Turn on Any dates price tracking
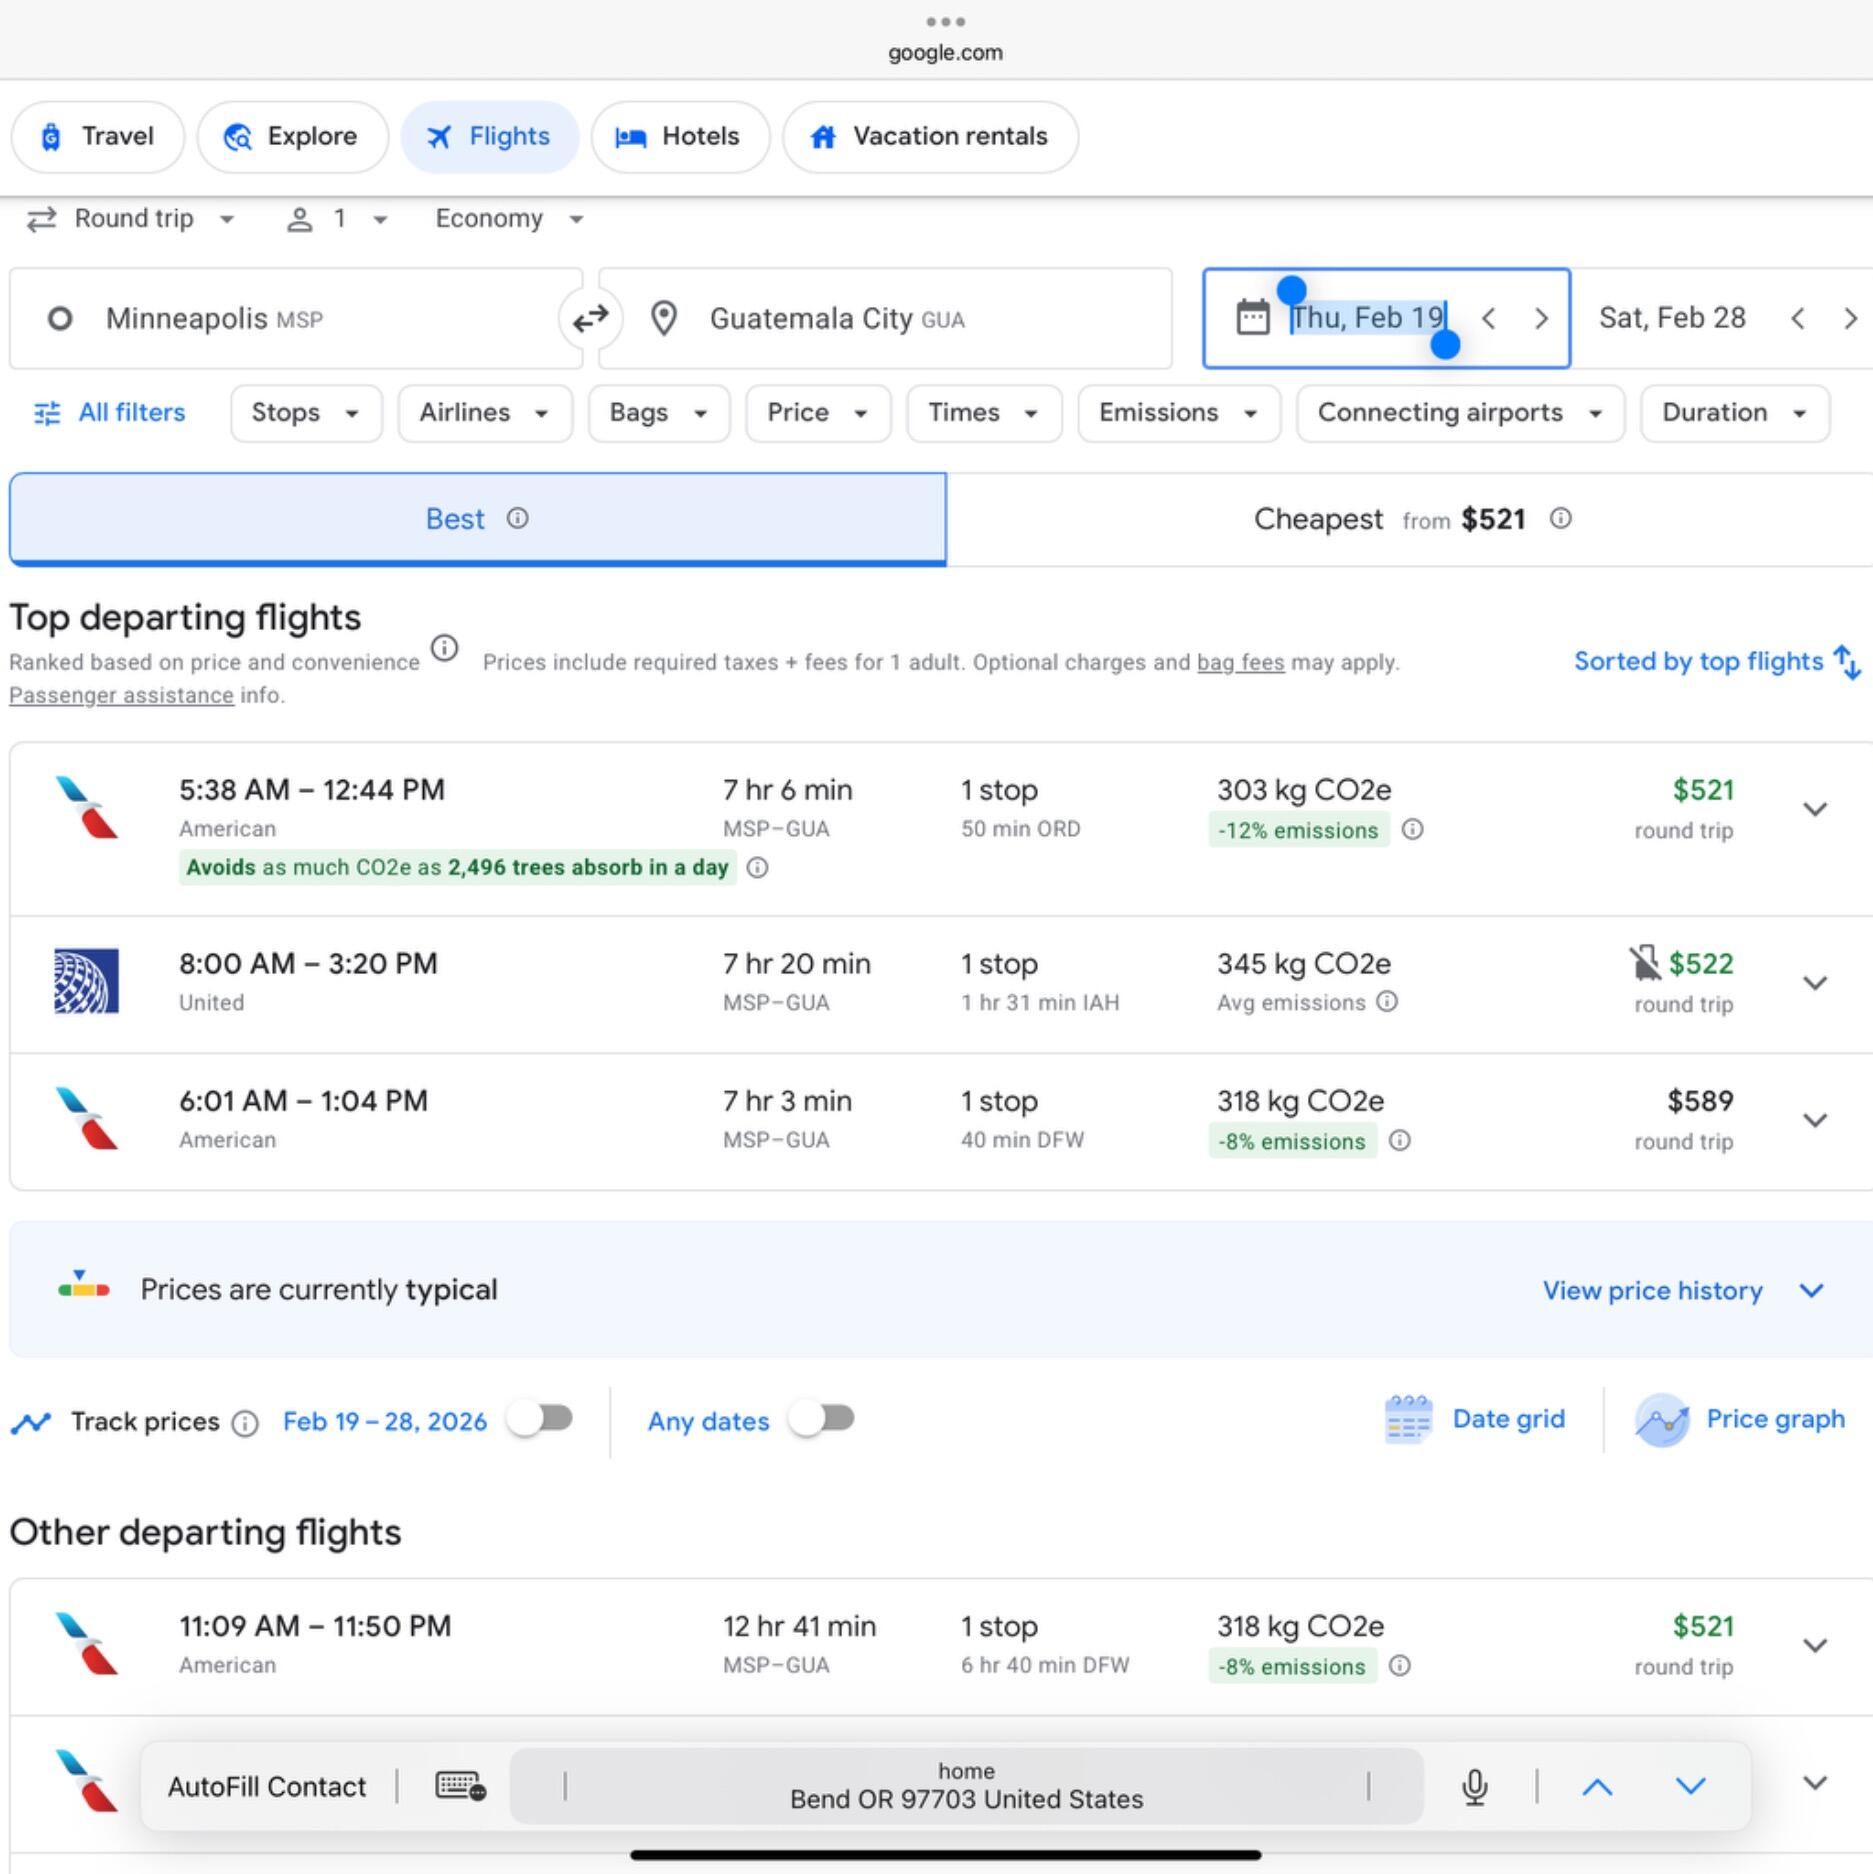This screenshot has height=1874, width=1873. pos(822,1419)
